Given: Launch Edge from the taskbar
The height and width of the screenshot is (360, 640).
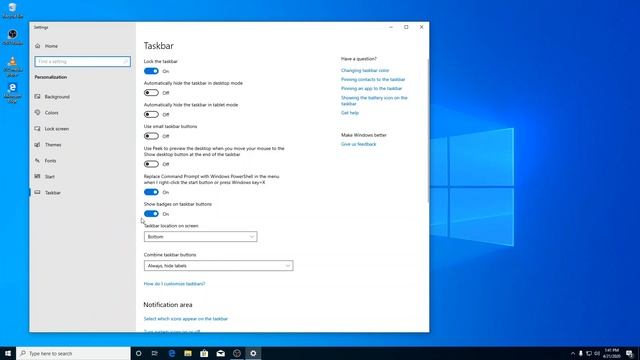Looking at the screenshot, I should [x=171, y=353].
